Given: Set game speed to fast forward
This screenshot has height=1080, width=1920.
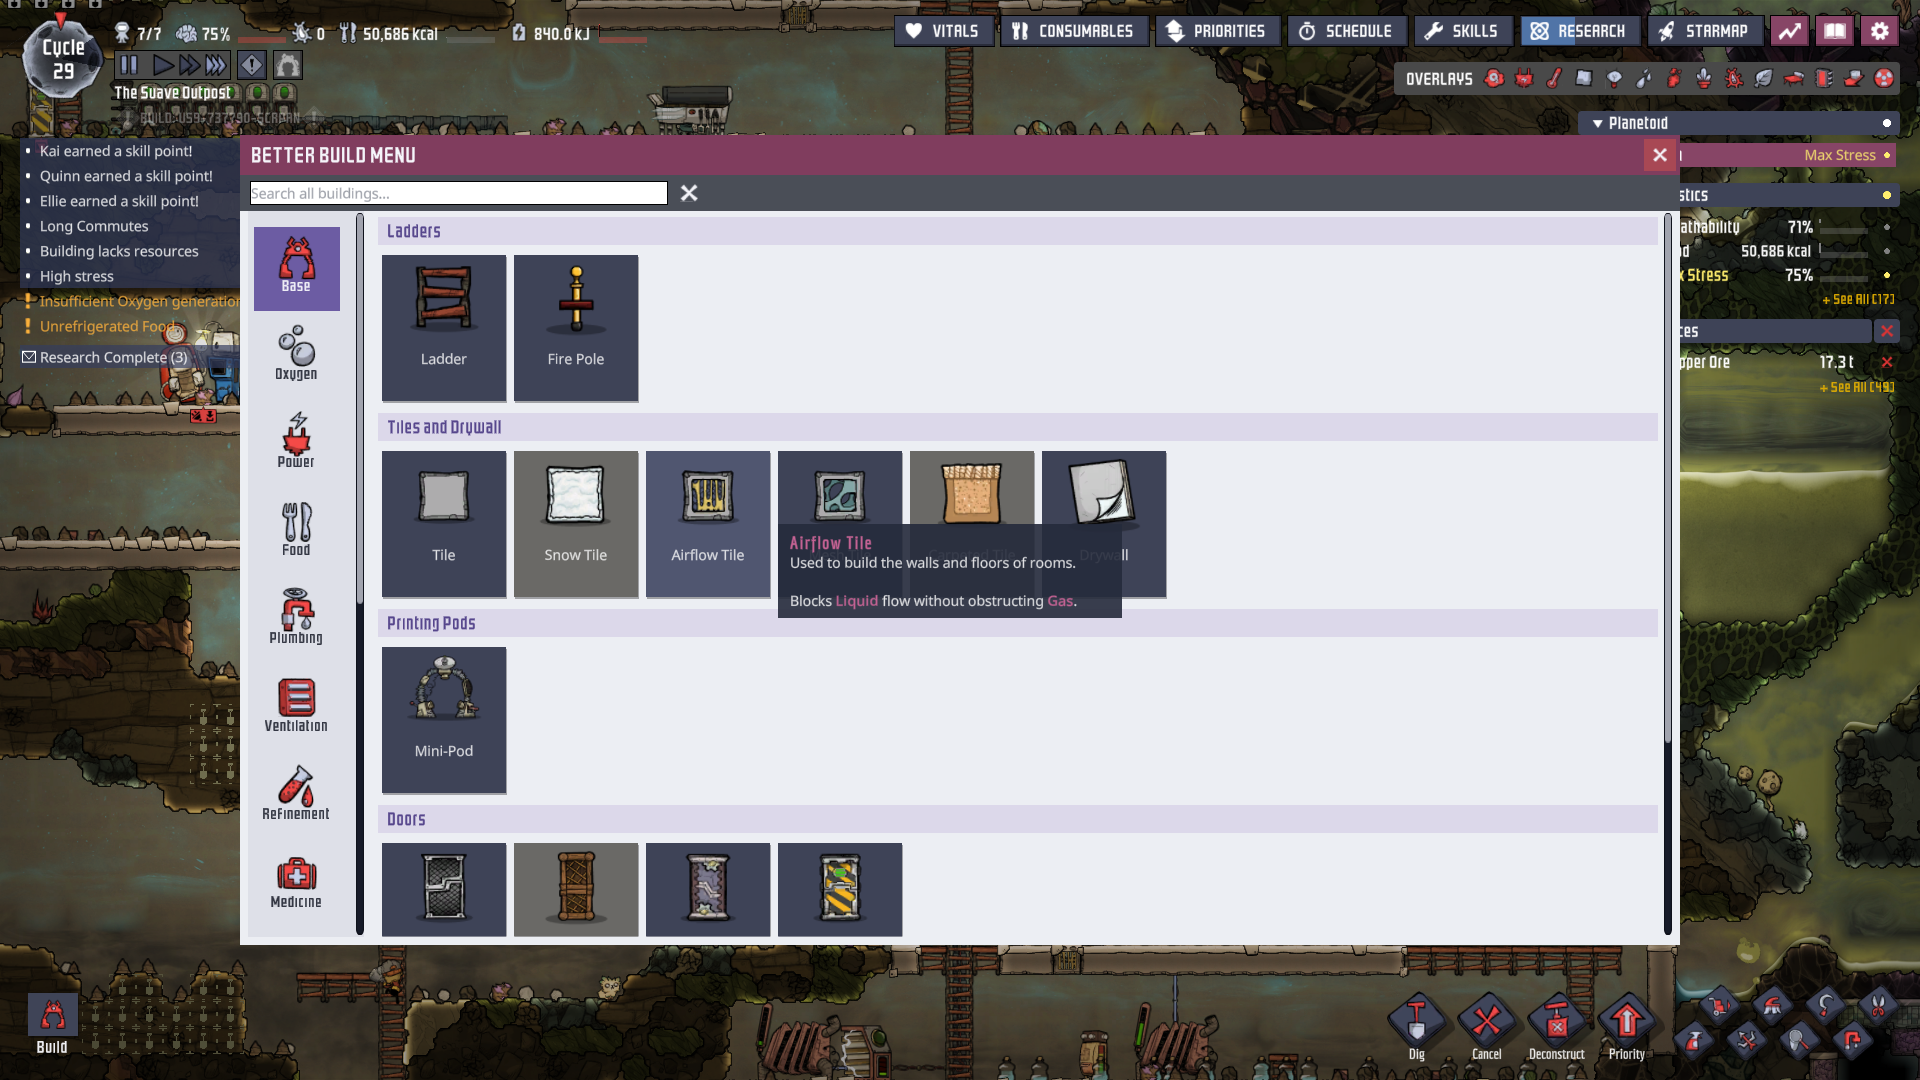Looking at the screenshot, I should 189,66.
